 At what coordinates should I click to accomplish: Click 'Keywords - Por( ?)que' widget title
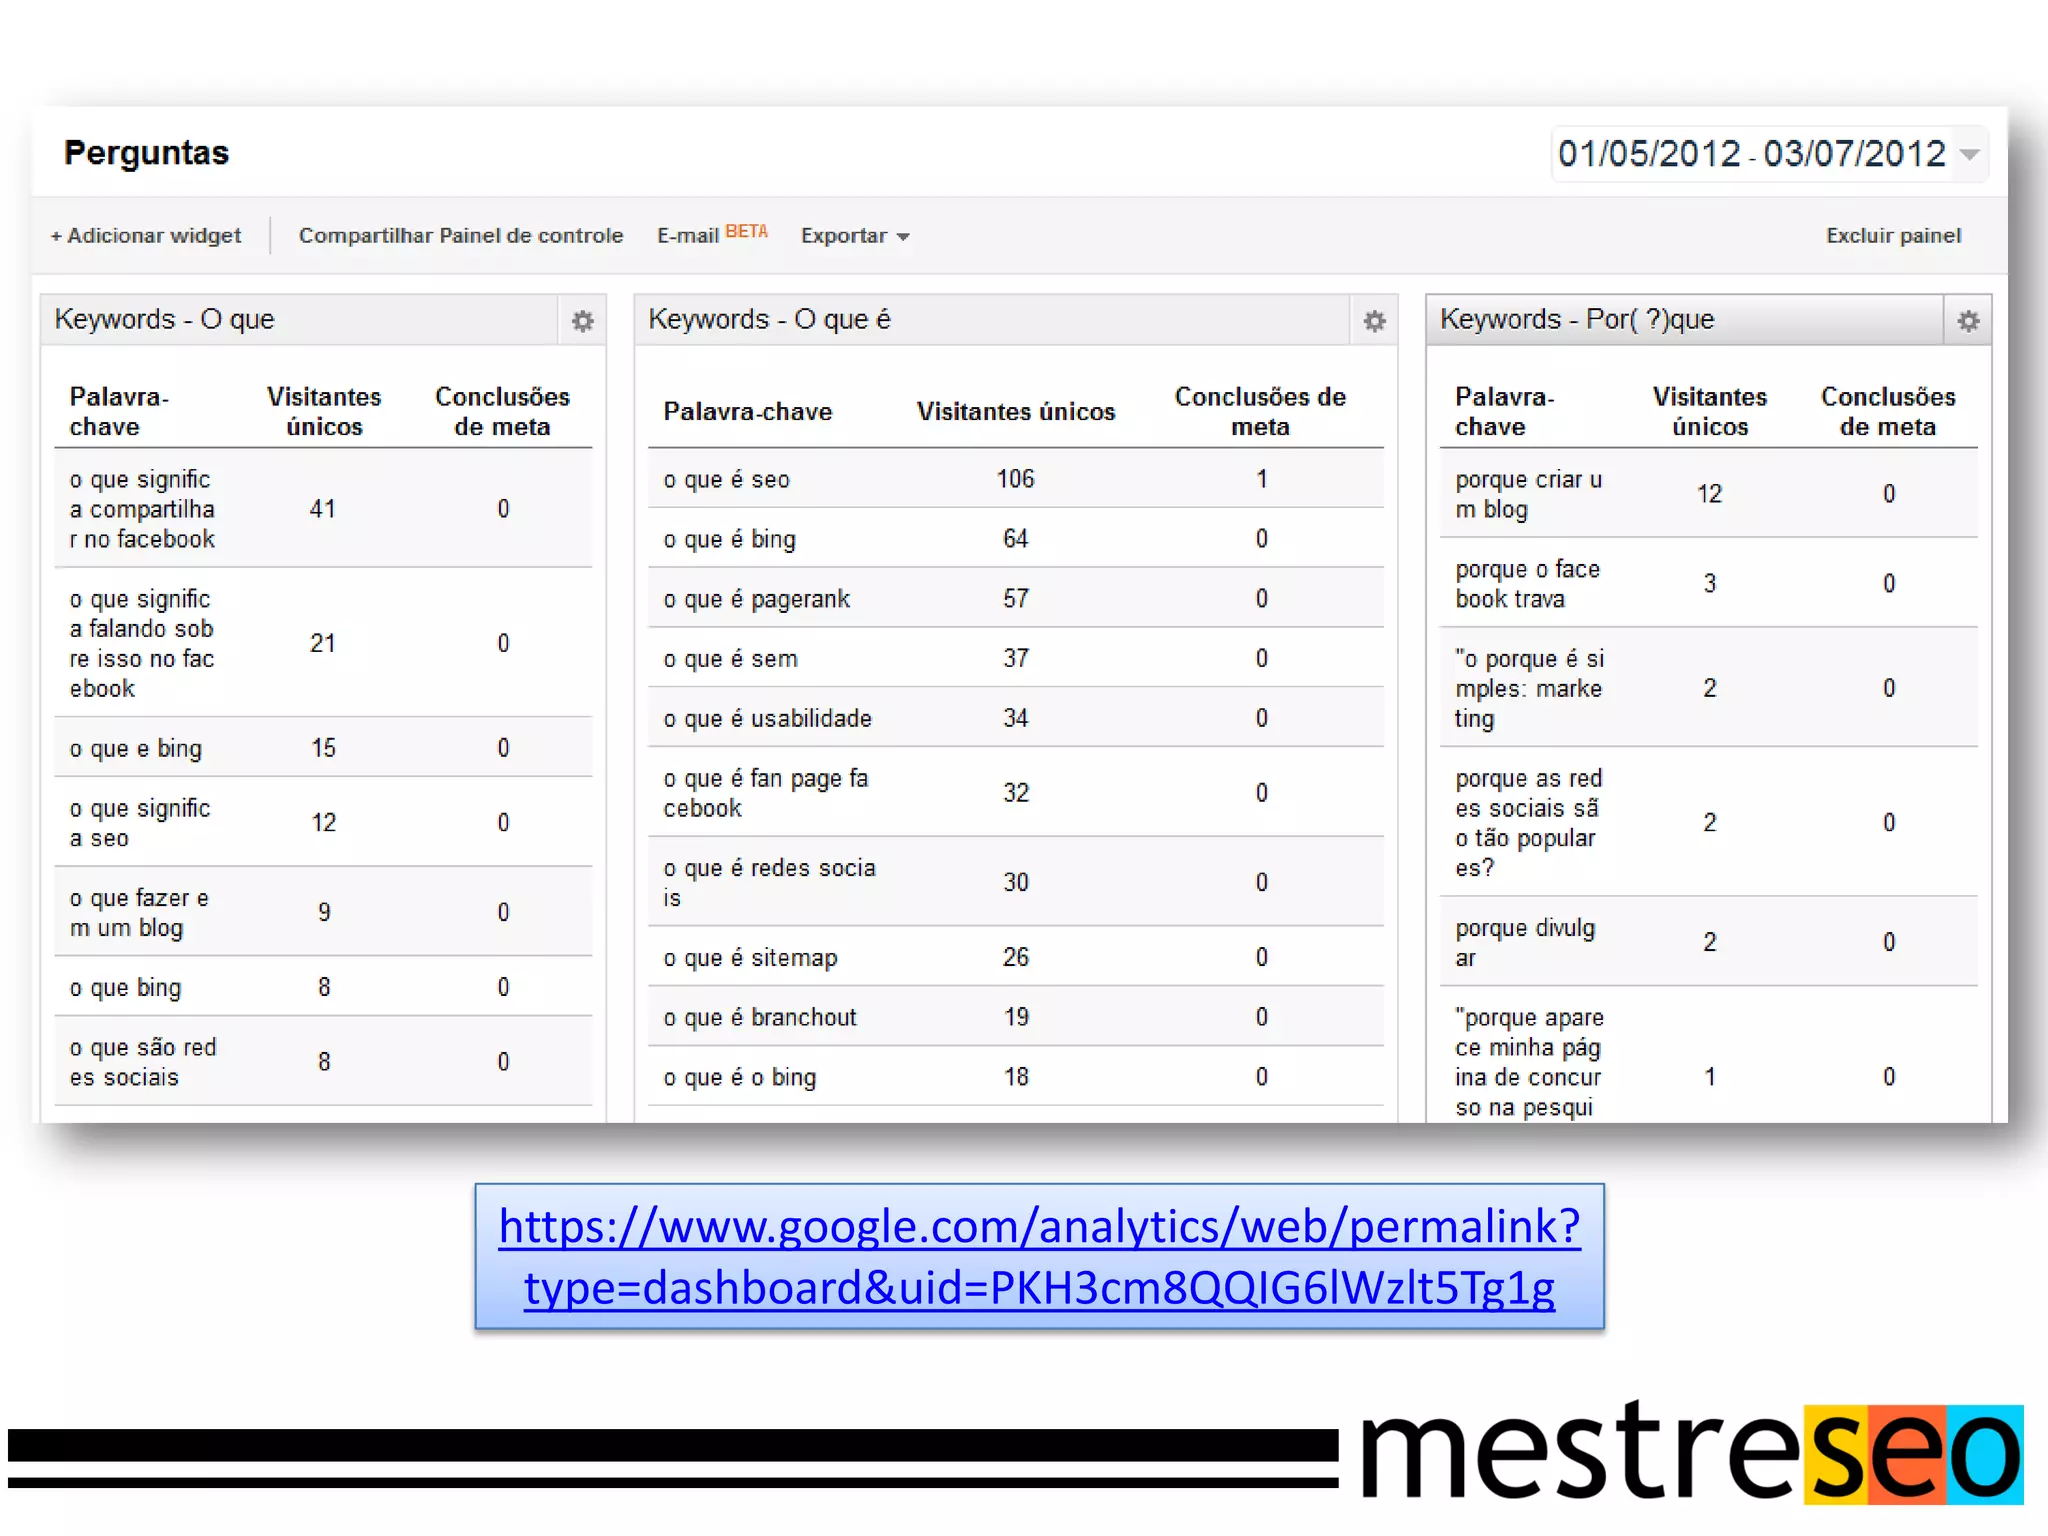1577,319
